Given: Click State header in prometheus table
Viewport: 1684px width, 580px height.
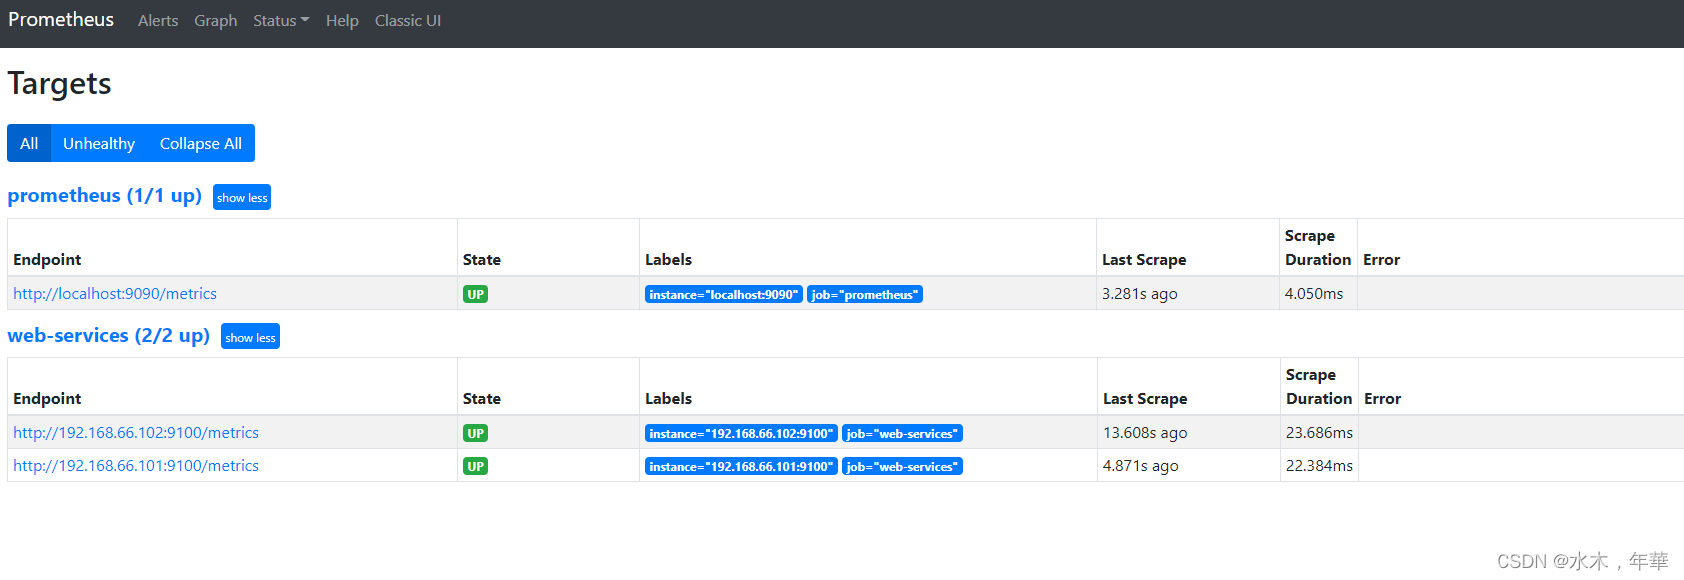Looking at the screenshot, I should (x=482, y=260).
